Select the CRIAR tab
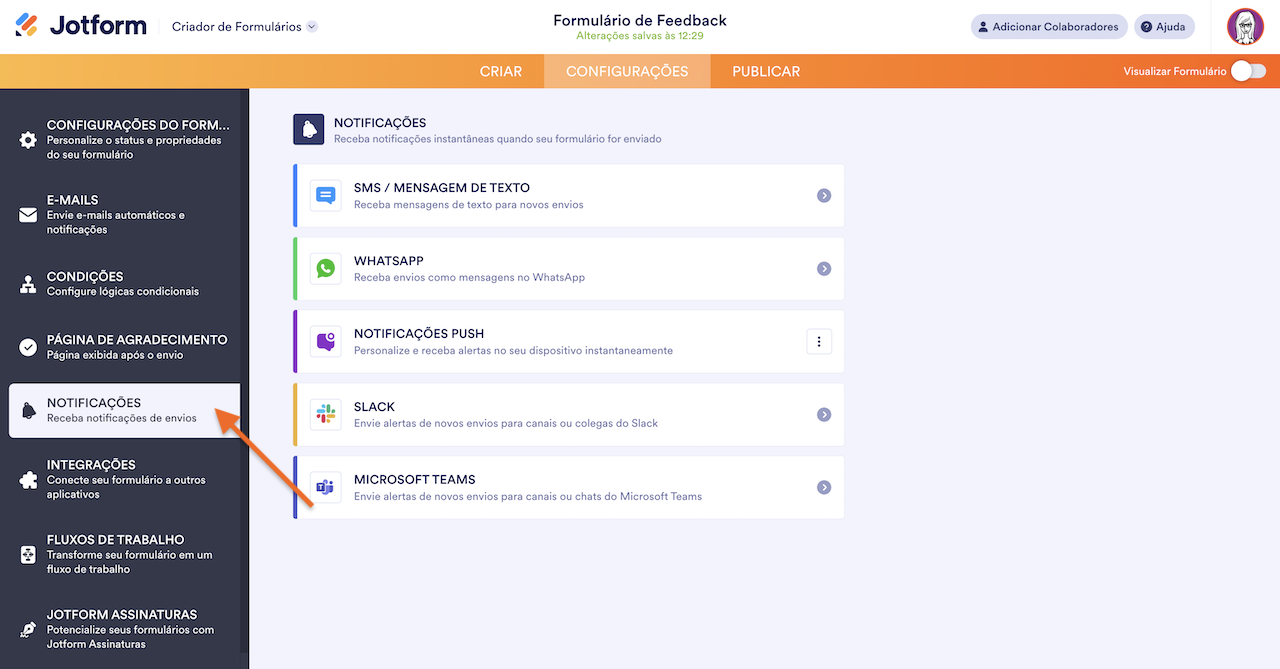Viewport: 1280px width, 669px height. click(501, 71)
